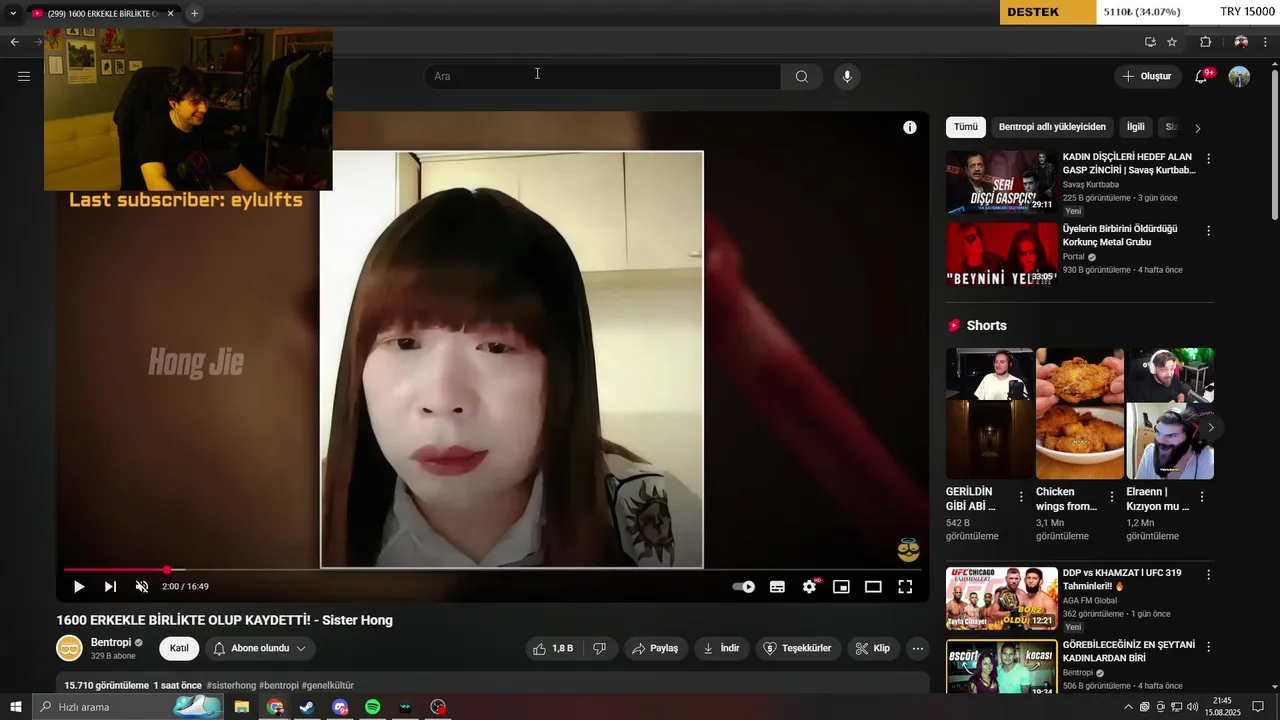This screenshot has height=720, width=1280.
Task: Toggle theater mode
Action: tap(873, 587)
